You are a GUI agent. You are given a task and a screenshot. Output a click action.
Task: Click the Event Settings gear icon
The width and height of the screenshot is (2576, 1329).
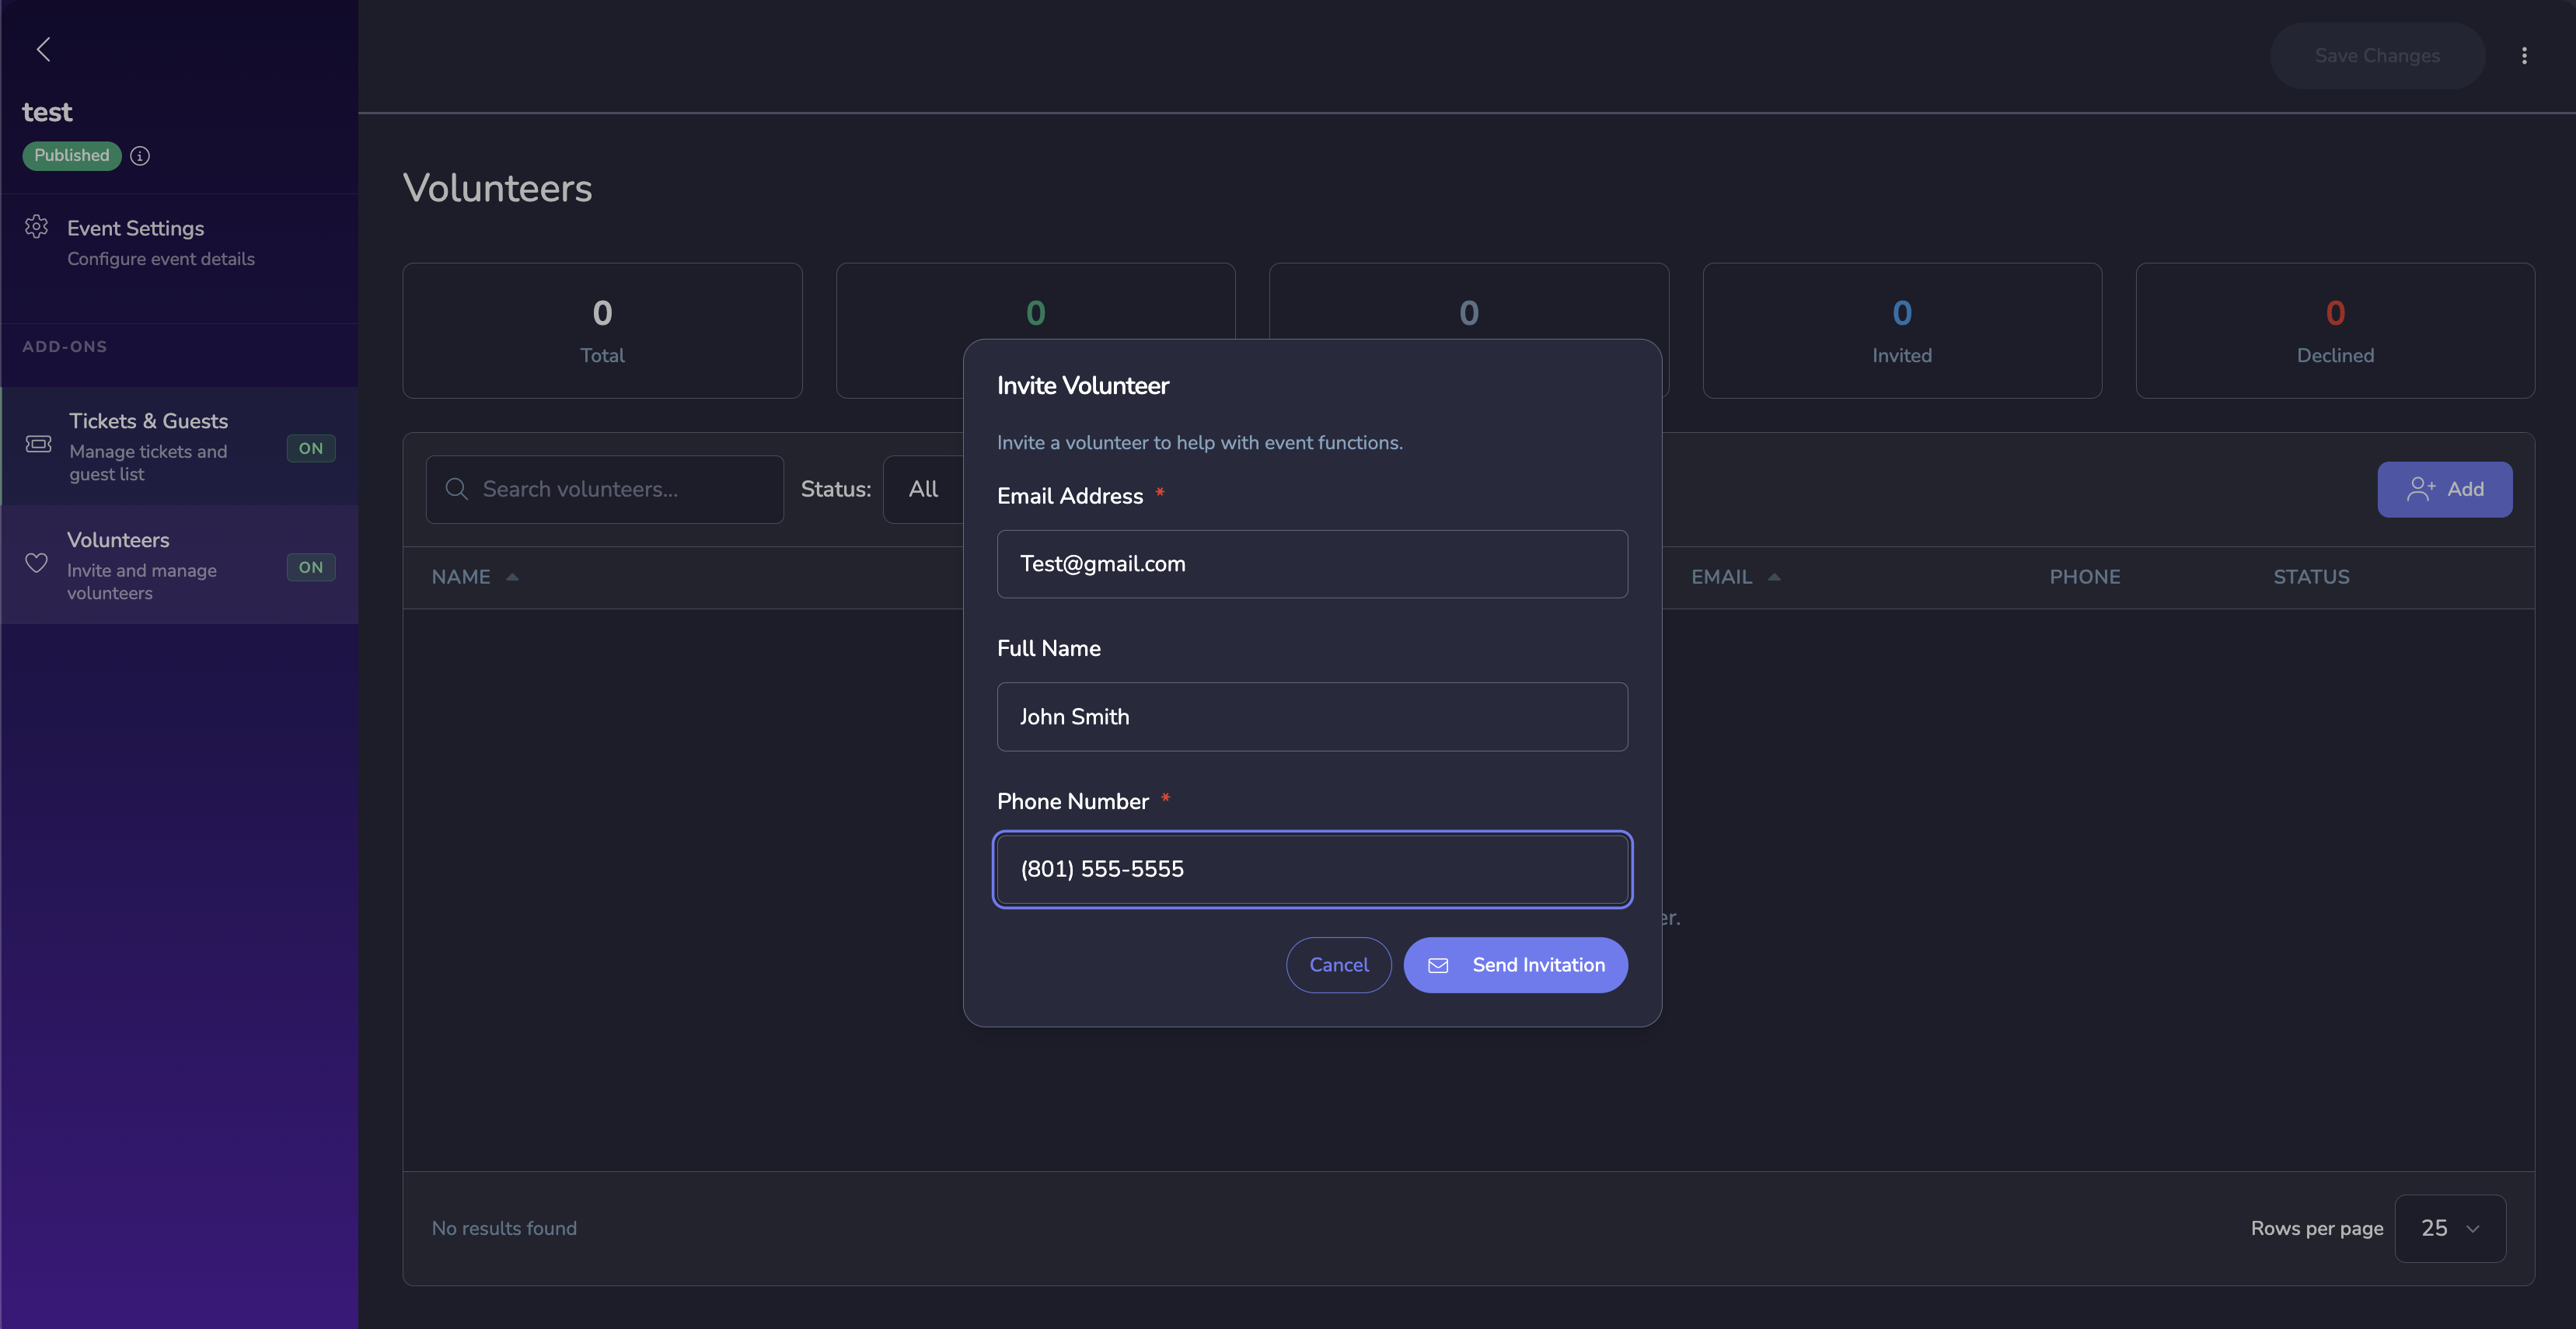tap(37, 227)
